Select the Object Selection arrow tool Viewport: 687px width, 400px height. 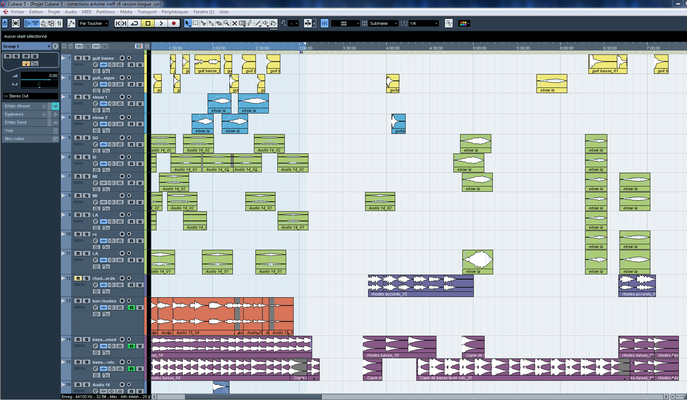[x=188, y=23]
